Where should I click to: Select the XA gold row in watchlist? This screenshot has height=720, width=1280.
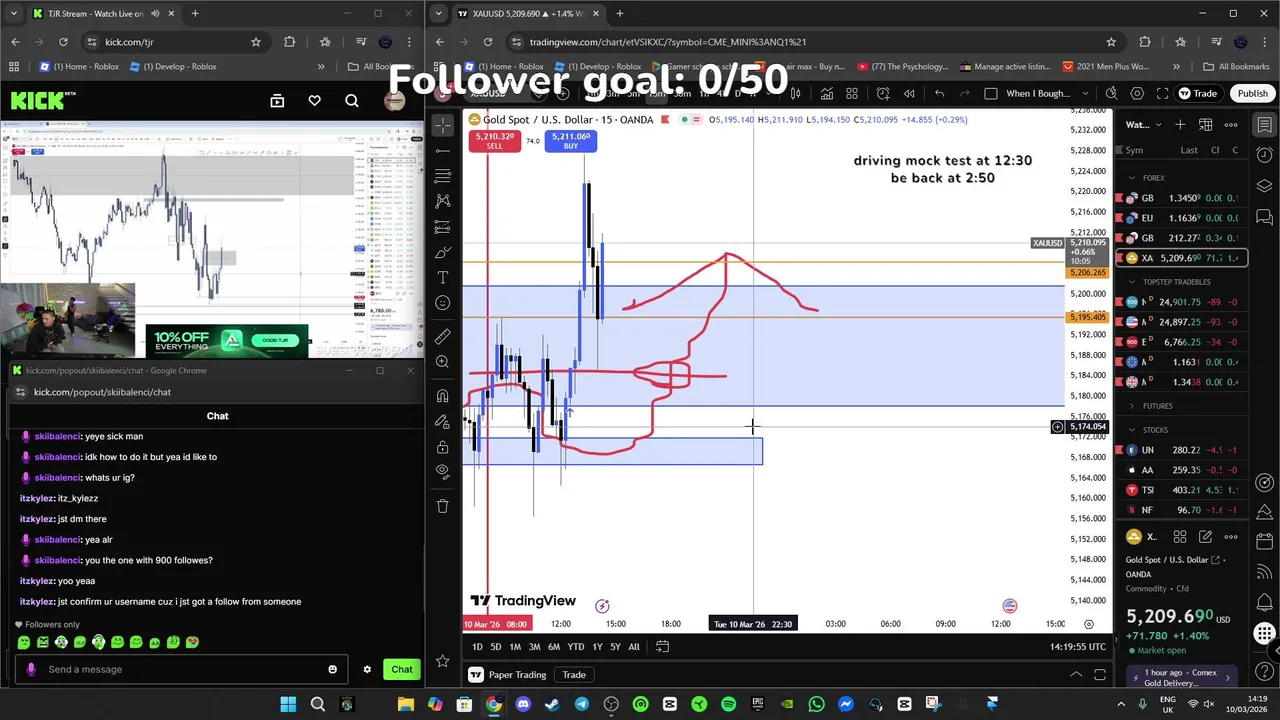coord(1181,258)
